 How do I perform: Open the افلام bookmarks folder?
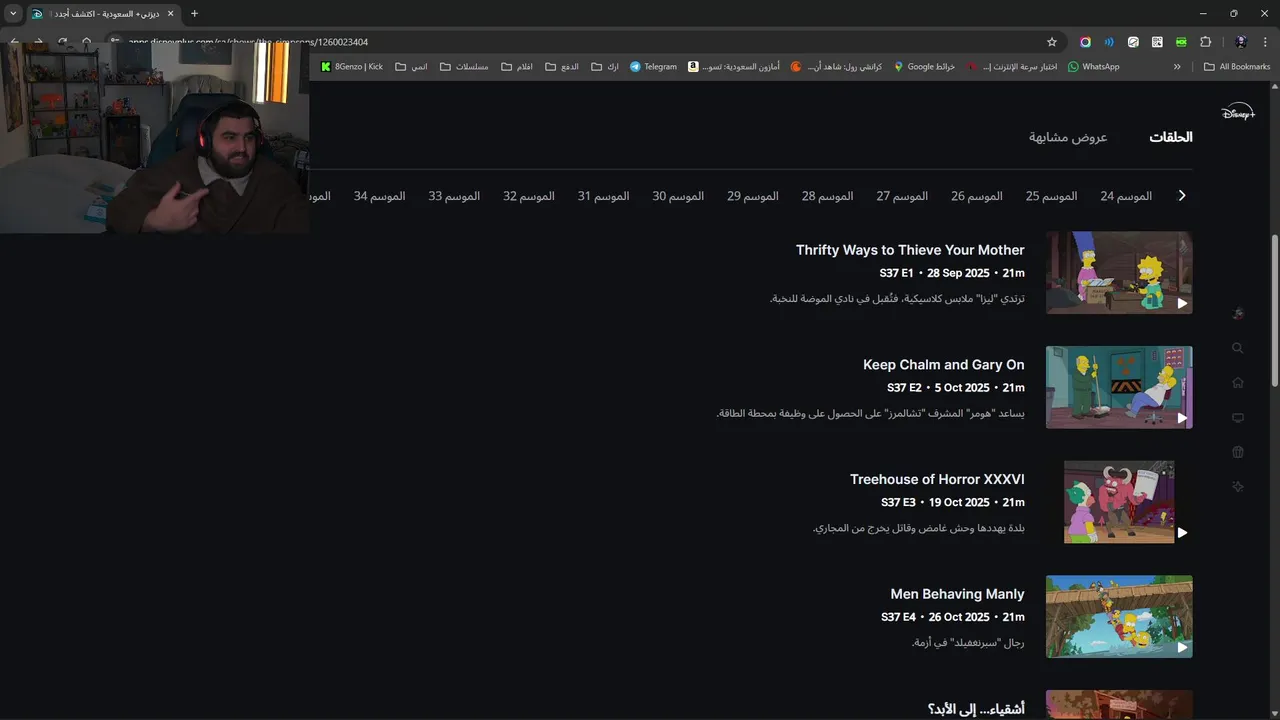point(517,67)
